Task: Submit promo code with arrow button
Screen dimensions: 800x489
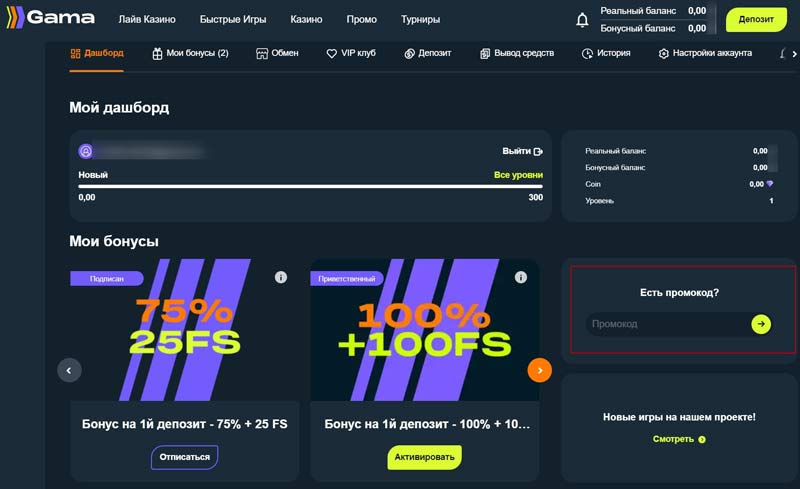Action: [761, 324]
